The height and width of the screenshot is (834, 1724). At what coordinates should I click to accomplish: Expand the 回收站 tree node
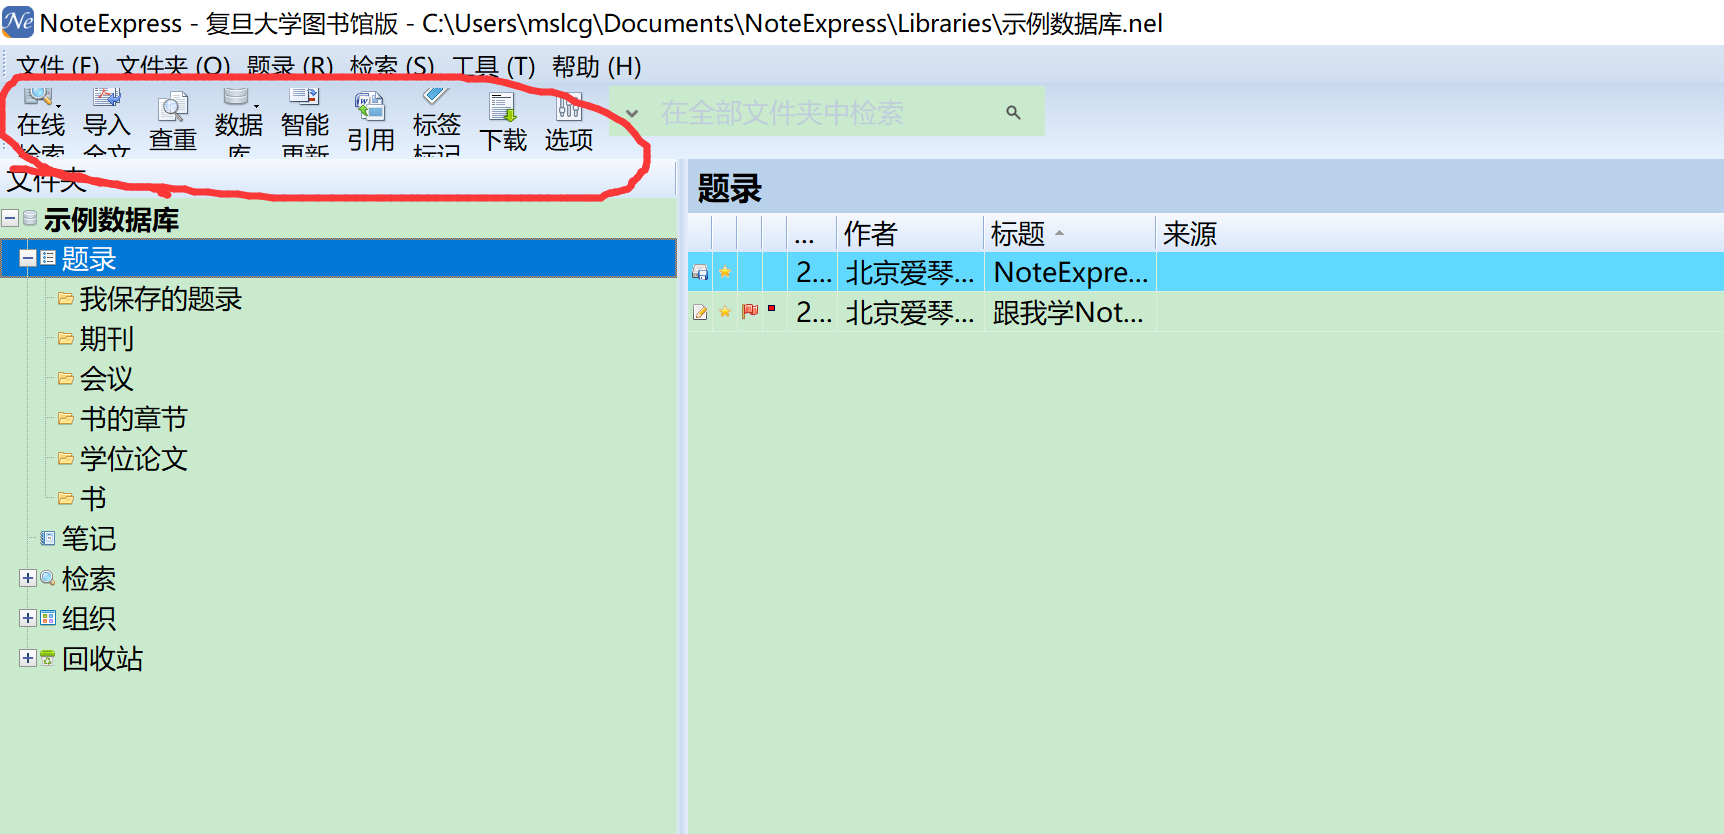click(x=28, y=658)
